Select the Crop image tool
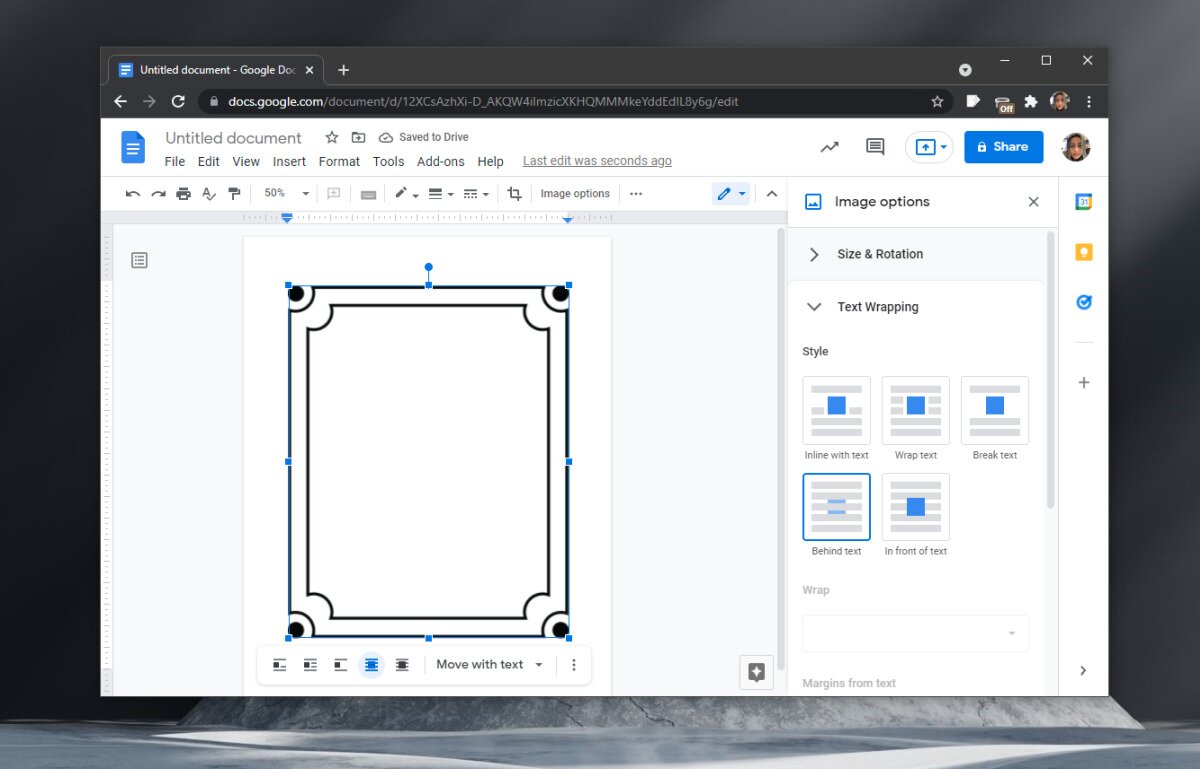Viewport: 1200px width, 769px height. point(514,193)
